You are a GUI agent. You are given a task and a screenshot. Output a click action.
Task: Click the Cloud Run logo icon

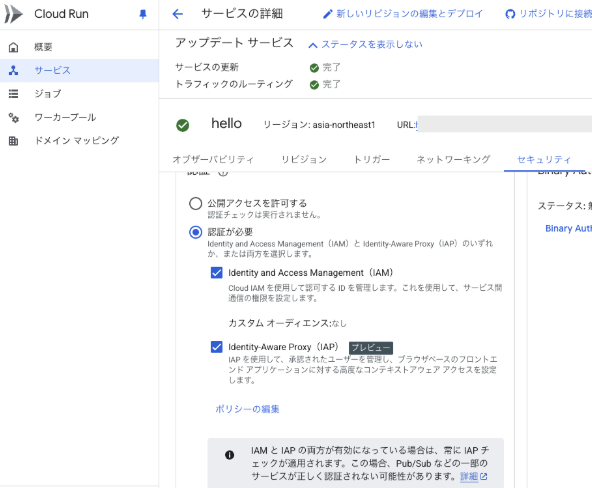click(x=13, y=14)
